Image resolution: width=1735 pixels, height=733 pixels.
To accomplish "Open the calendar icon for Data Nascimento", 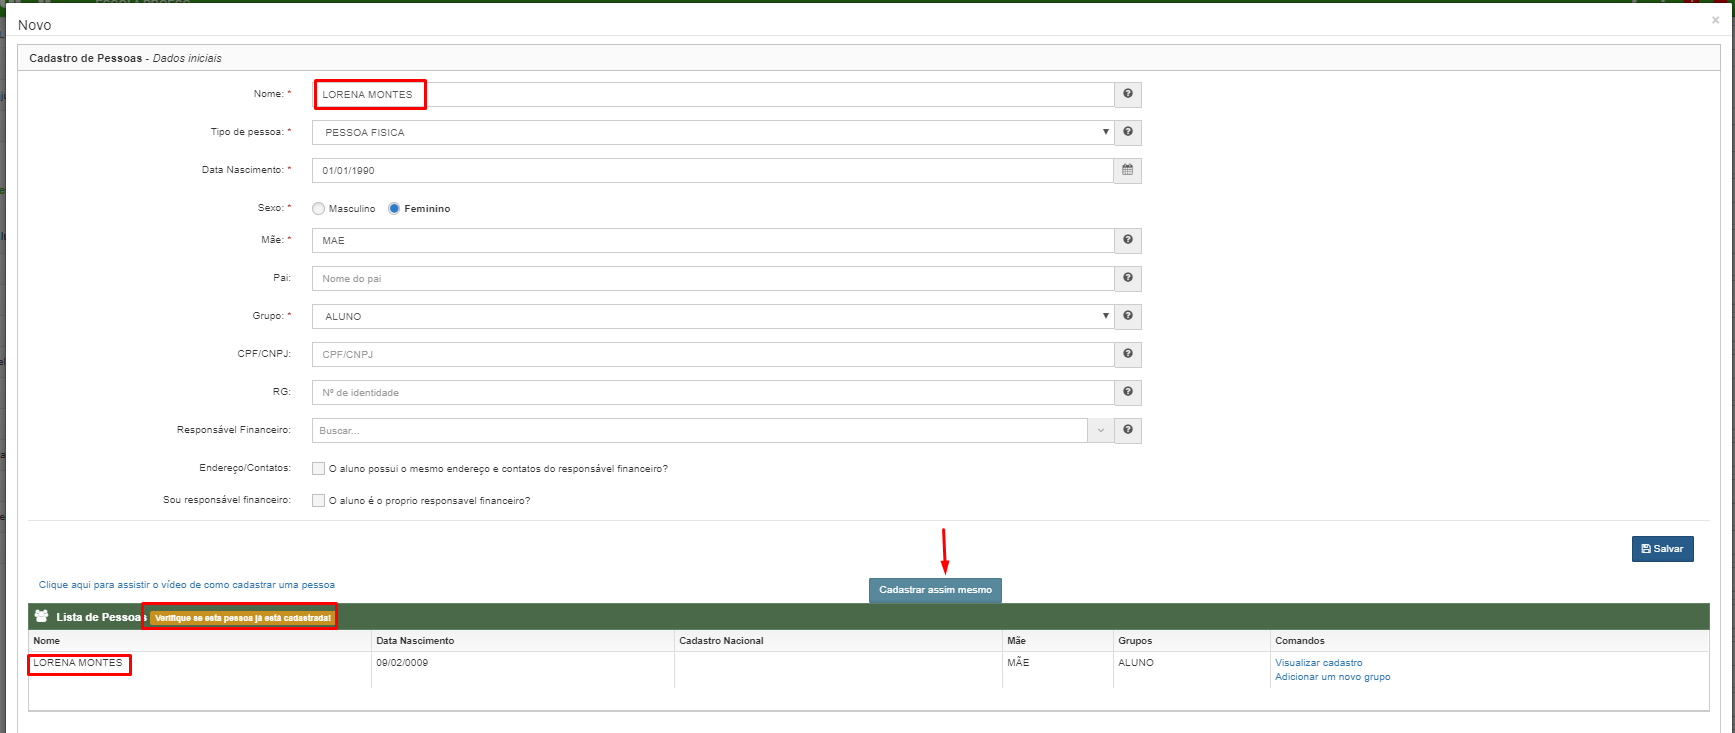I will [x=1128, y=170].
